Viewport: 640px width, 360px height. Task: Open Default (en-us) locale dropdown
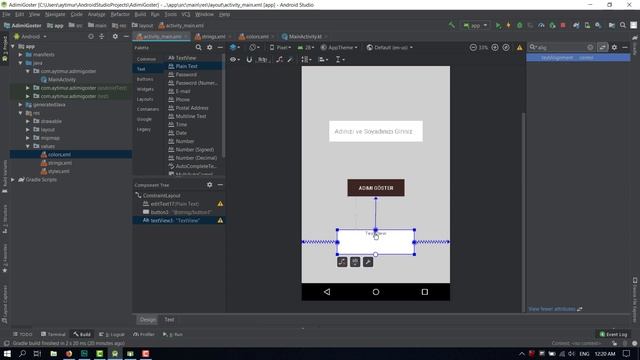[390, 47]
